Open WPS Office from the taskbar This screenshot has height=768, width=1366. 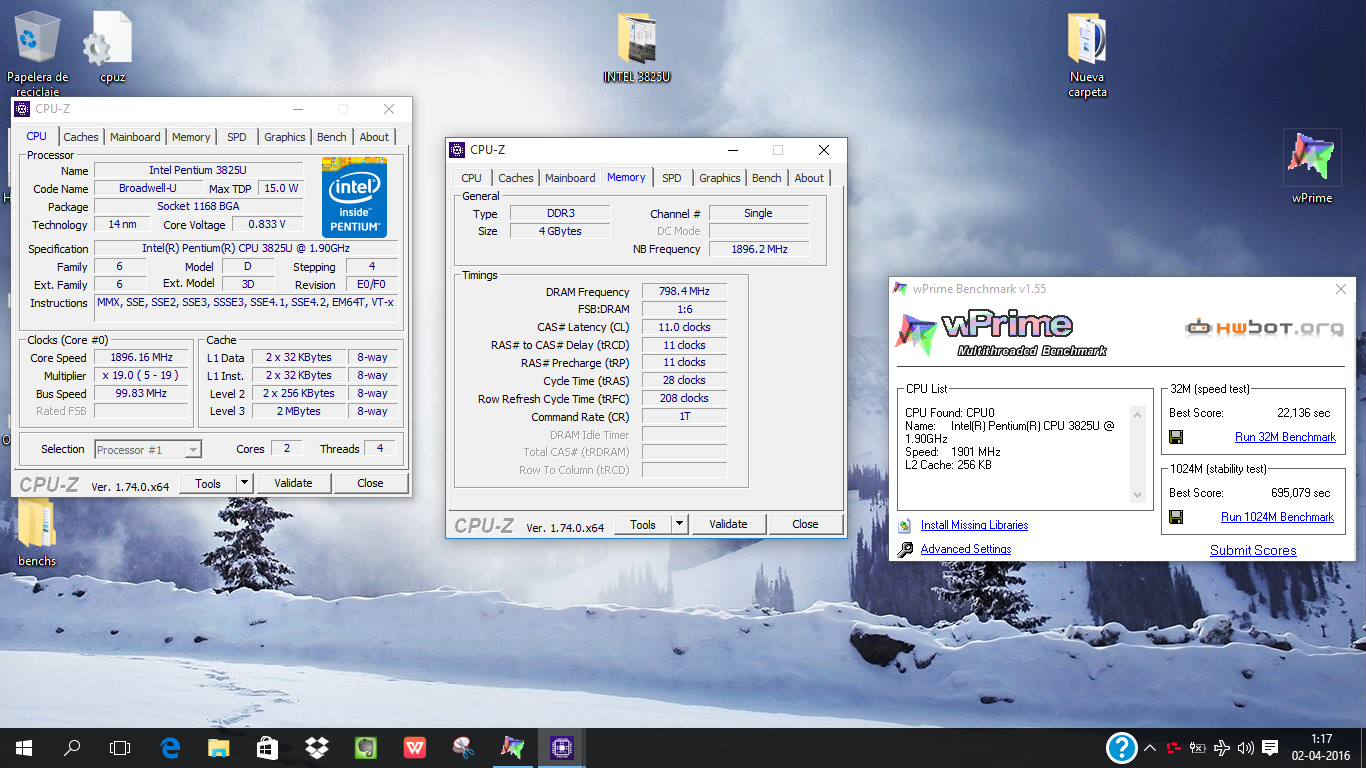[414, 748]
